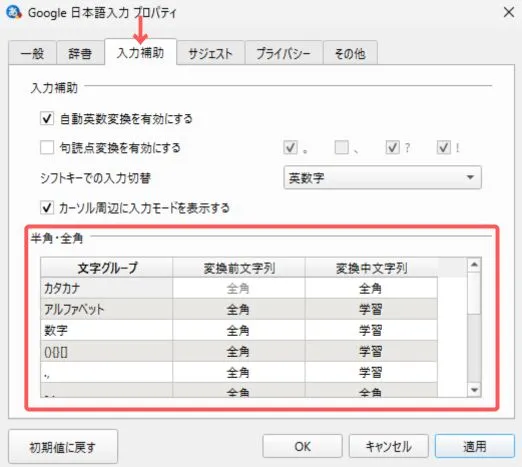Click the 文字グループ column header
The width and height of the screenshot is (522, 467).
click(x=107, y=268)
